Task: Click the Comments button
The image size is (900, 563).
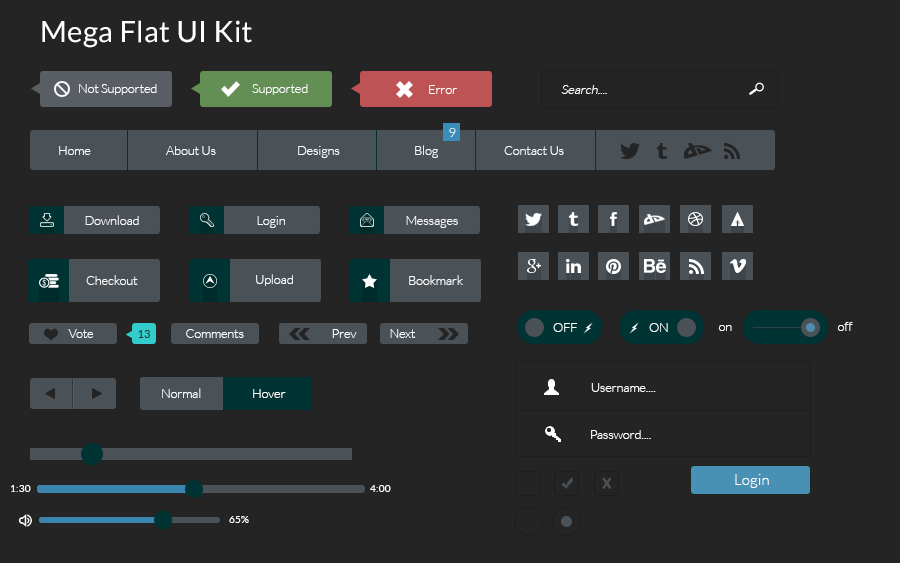Action: coord(215,334)
